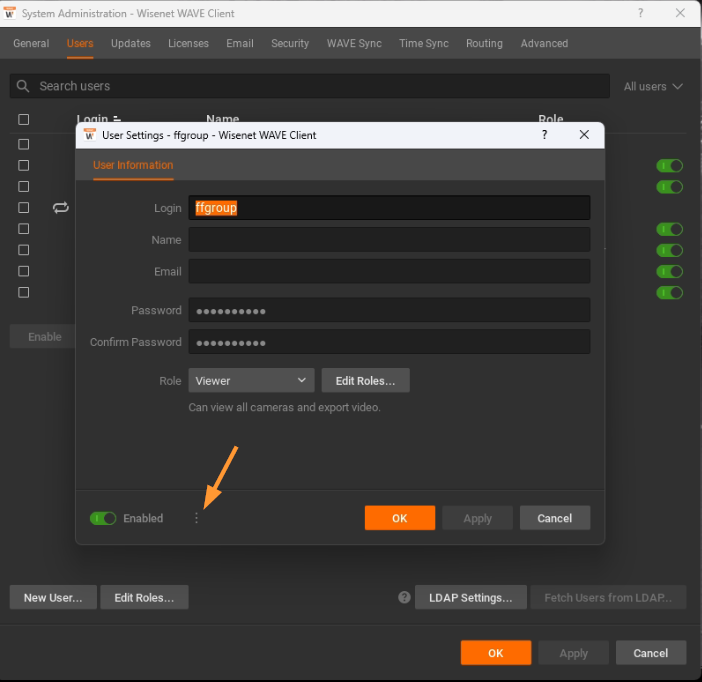Image resolution: width=702 pixels, height=682 pixels.
Task: Click Edit Roles in System Administration window
Action: coord(144,597)
